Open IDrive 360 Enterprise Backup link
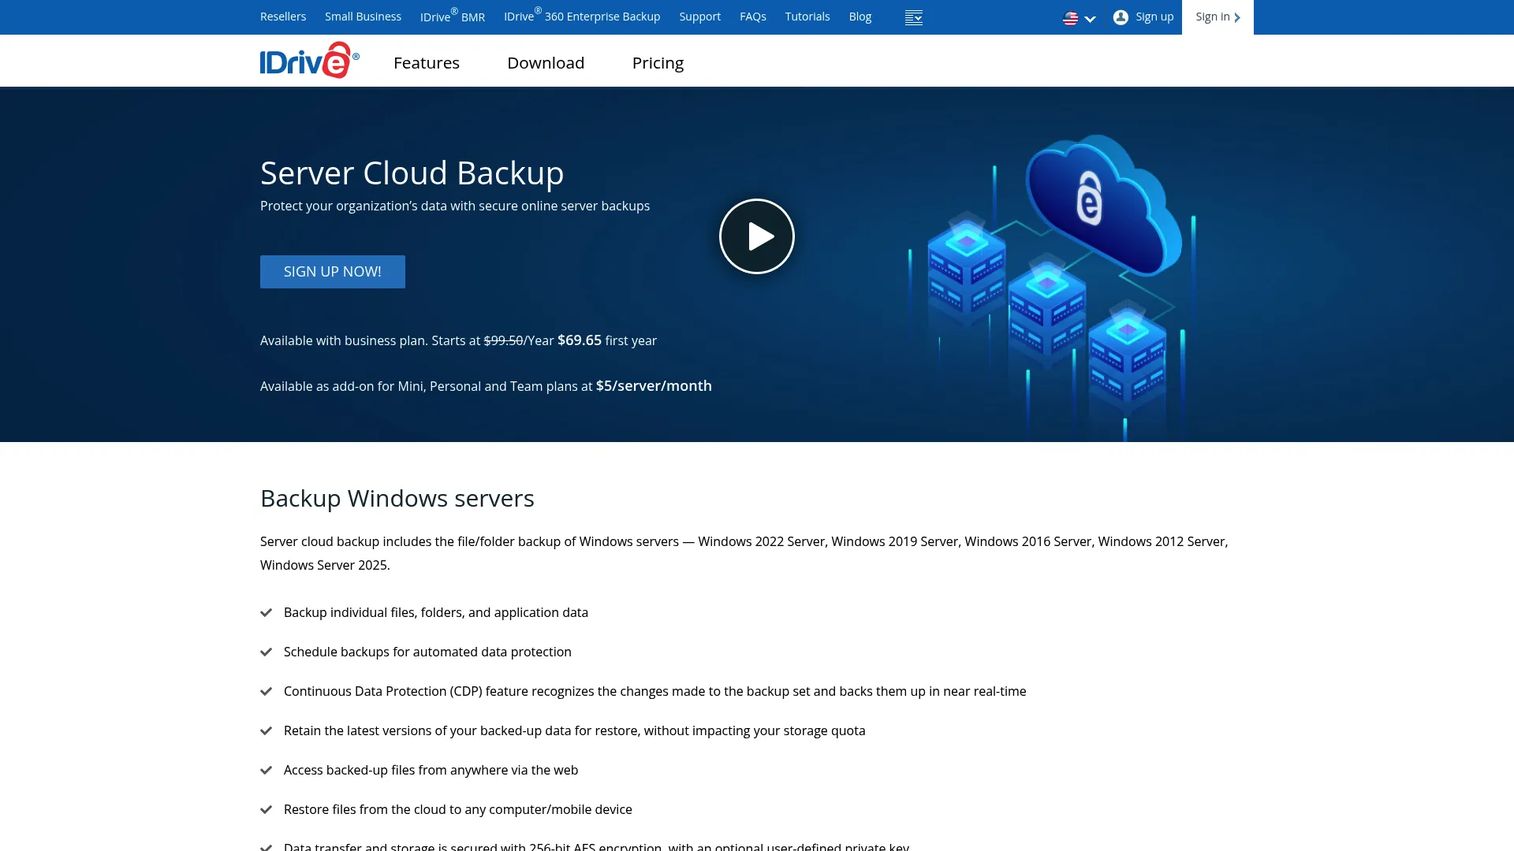This screenshot has width=1514, height=851. coord(582,17)
